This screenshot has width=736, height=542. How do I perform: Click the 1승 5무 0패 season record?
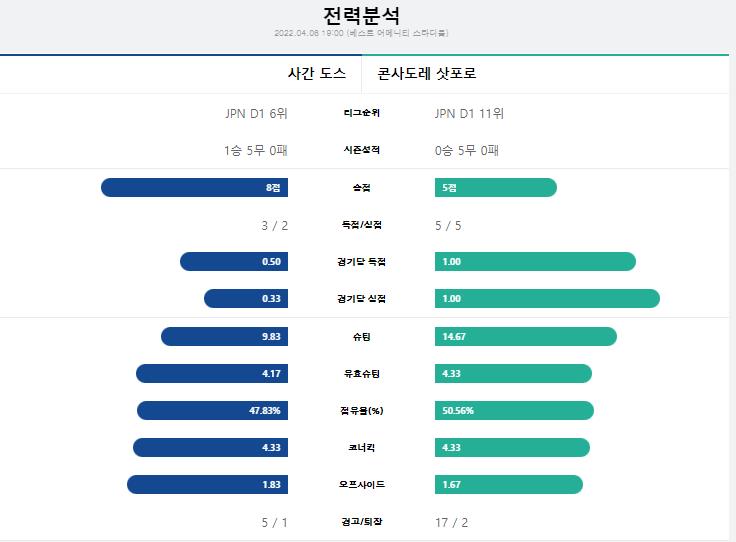[x=255, y=151]
